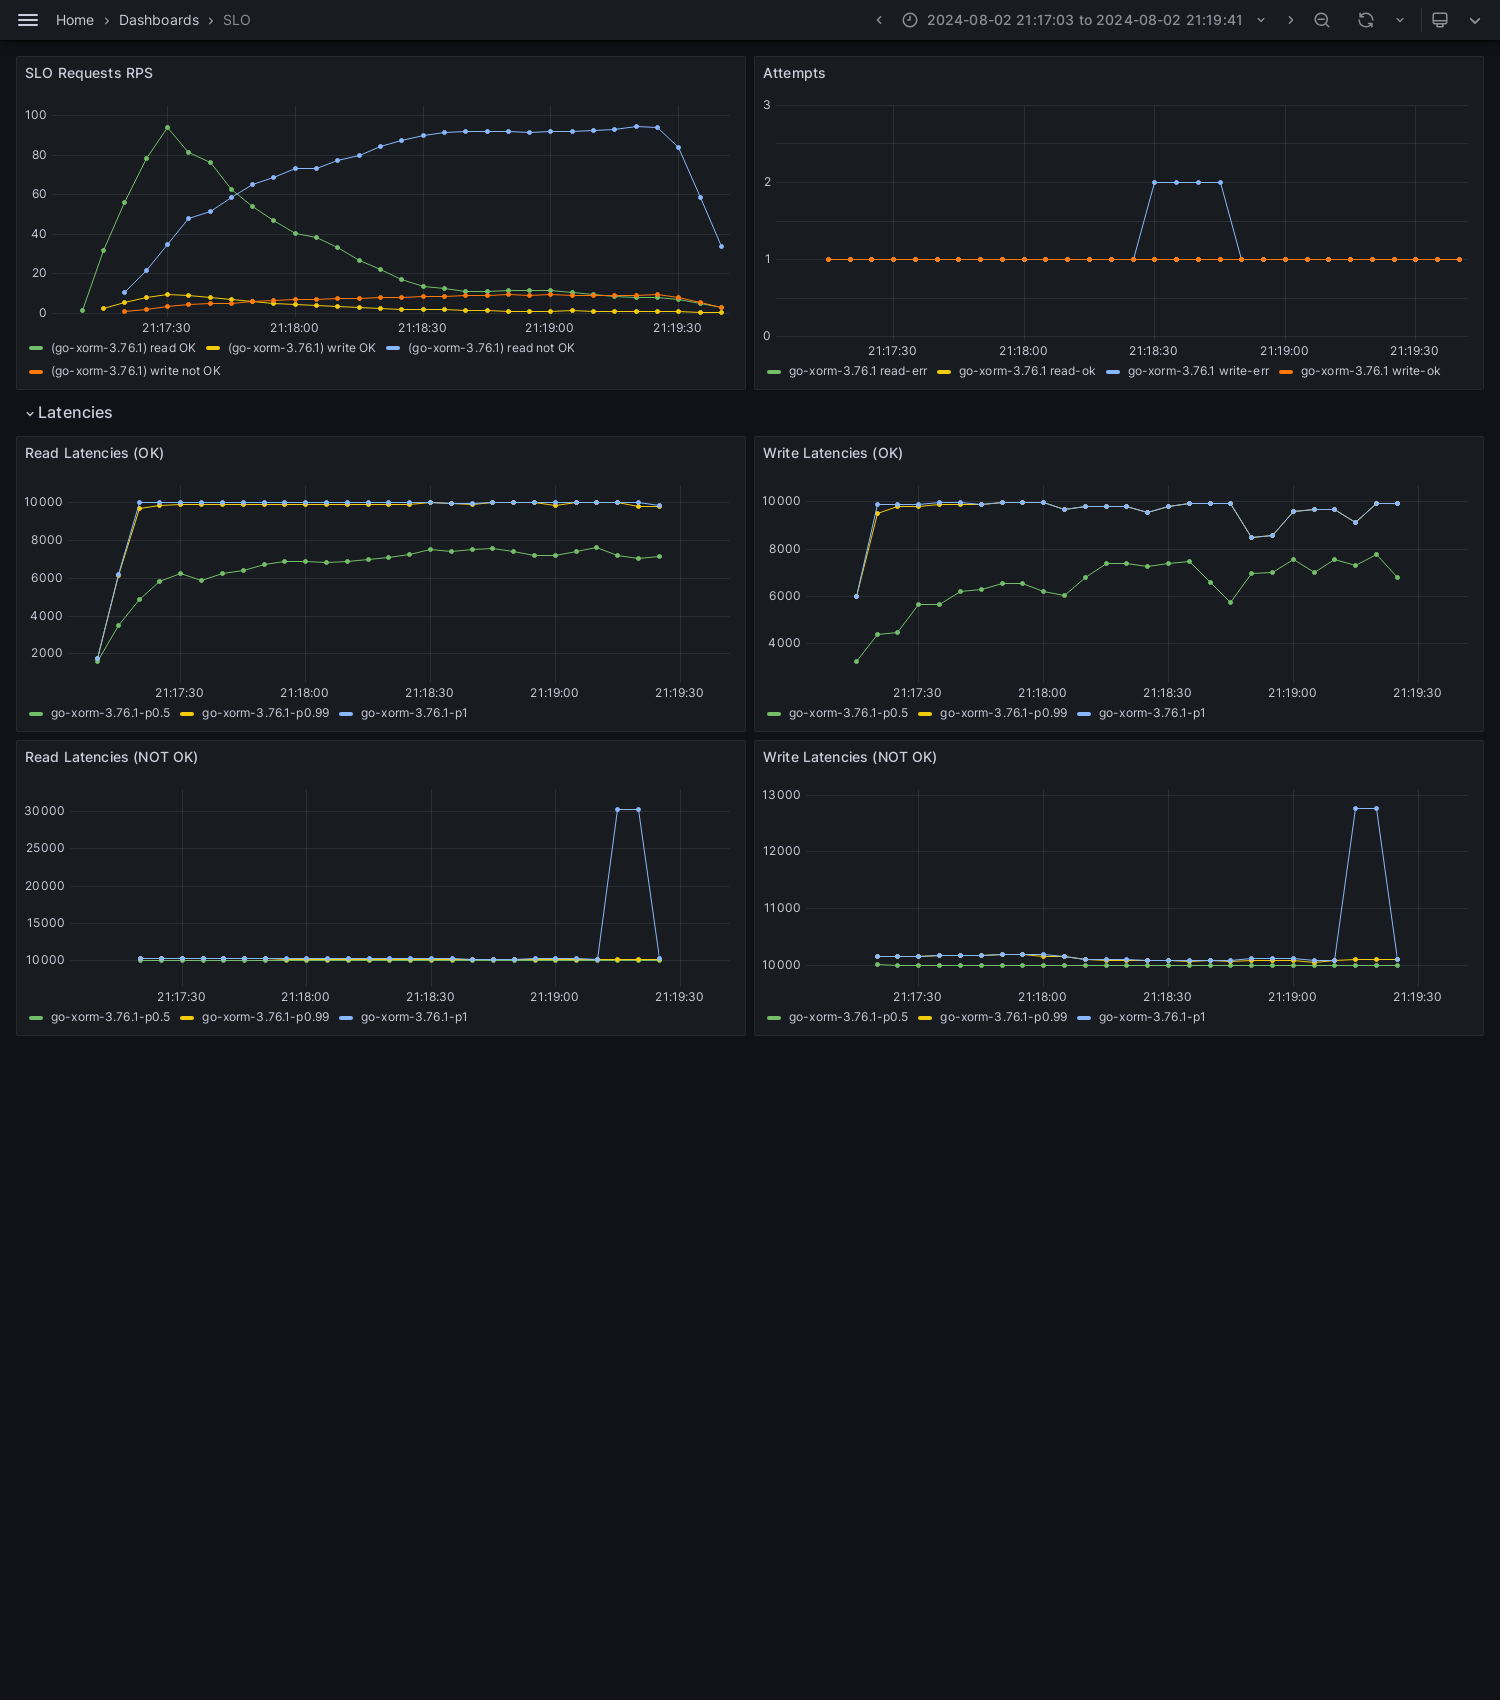Click the p1 spike in Write Latencies (NOT OK)
The width and height of the screenshot is (1500, 1700).
pos(1366,808)
